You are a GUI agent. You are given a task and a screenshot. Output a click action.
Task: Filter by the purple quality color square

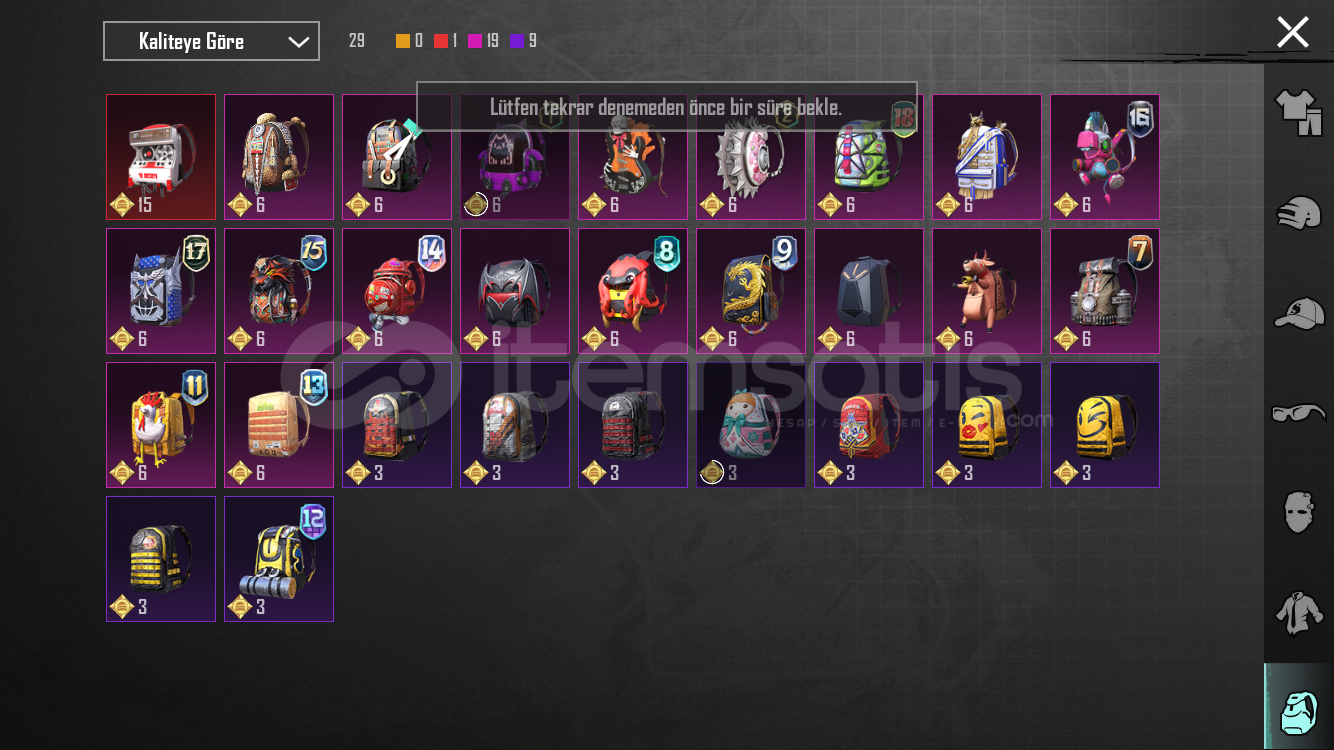516,41
